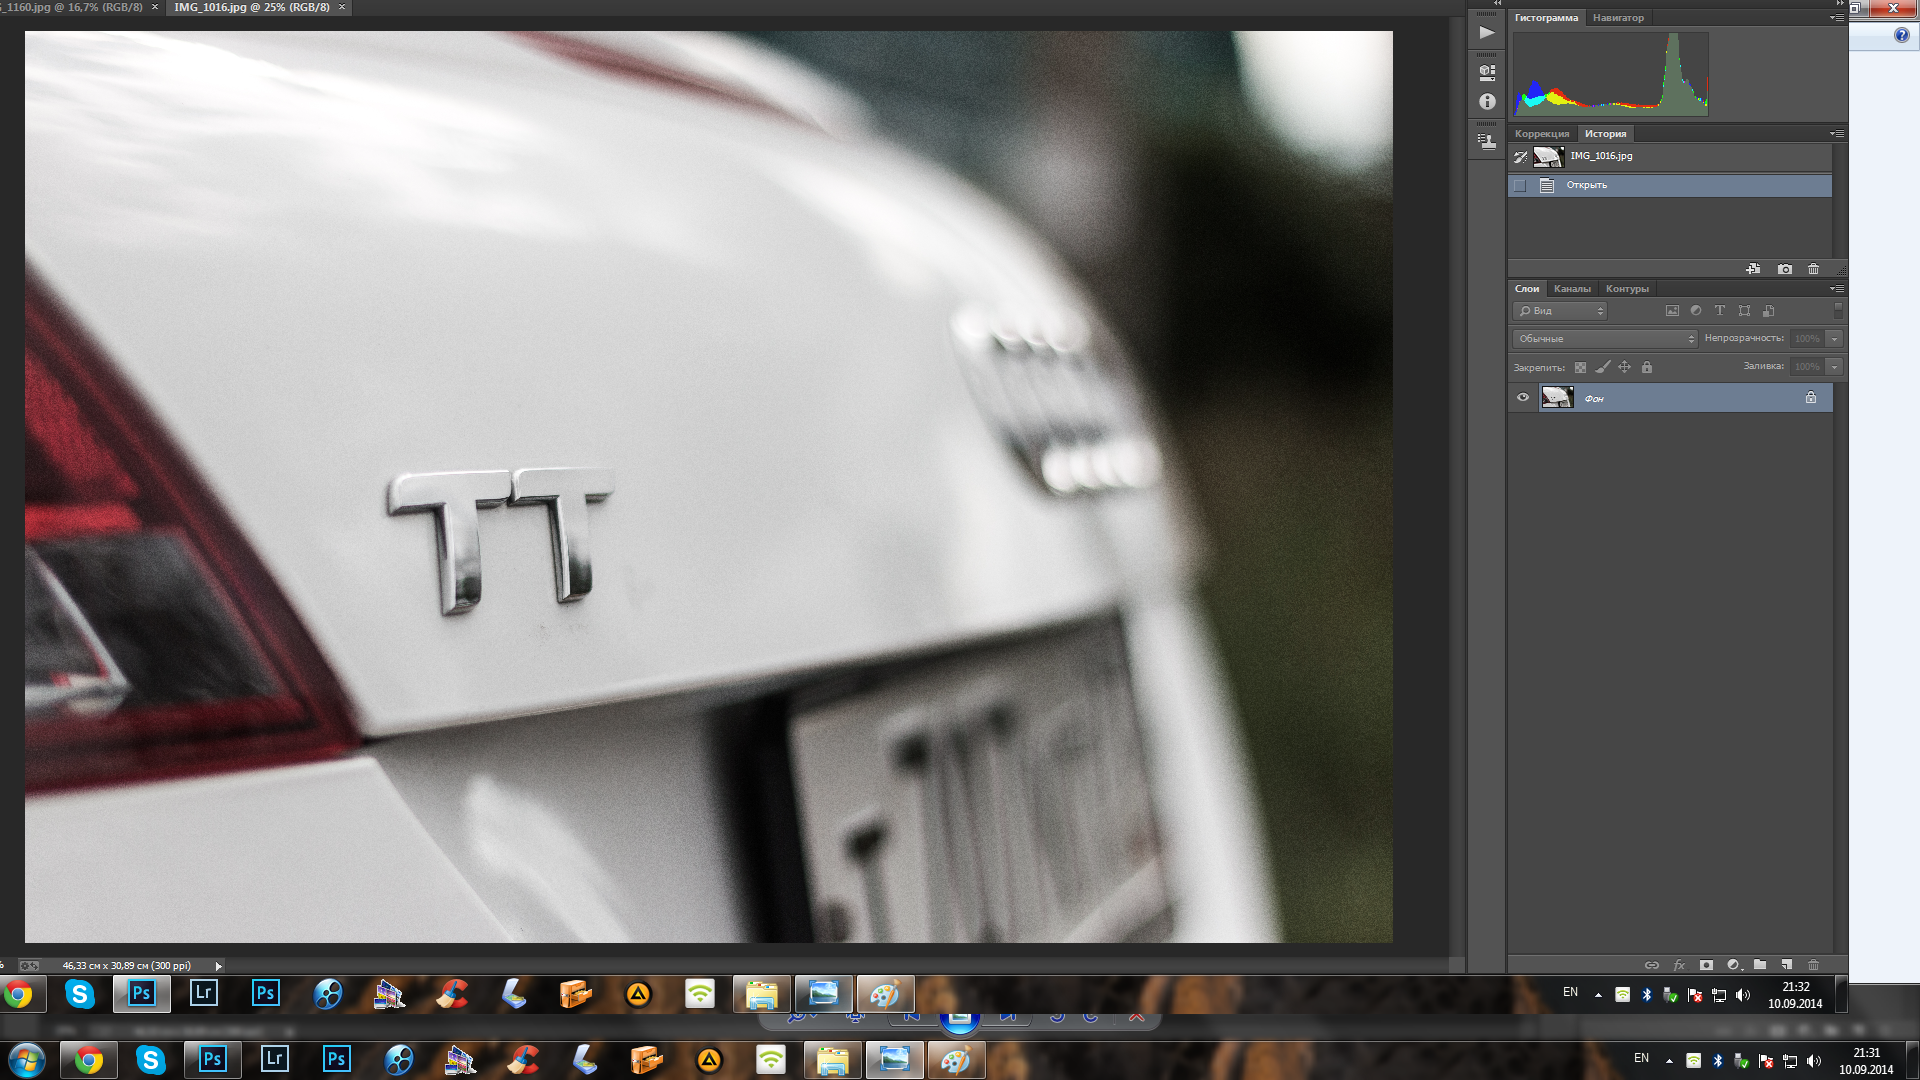
Task: Filter layers by shape layers icon
Action: (x=1744, y=311)
